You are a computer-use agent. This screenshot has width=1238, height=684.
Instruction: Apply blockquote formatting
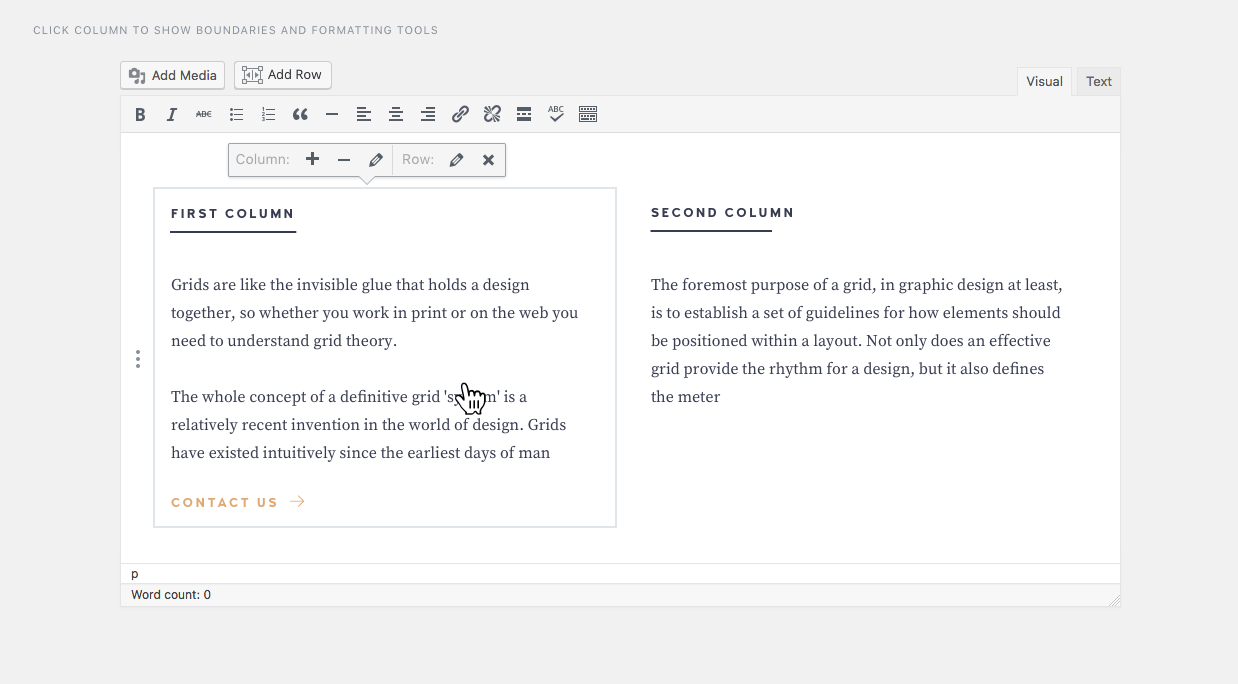pyautogui.click(x=300, y=115)
